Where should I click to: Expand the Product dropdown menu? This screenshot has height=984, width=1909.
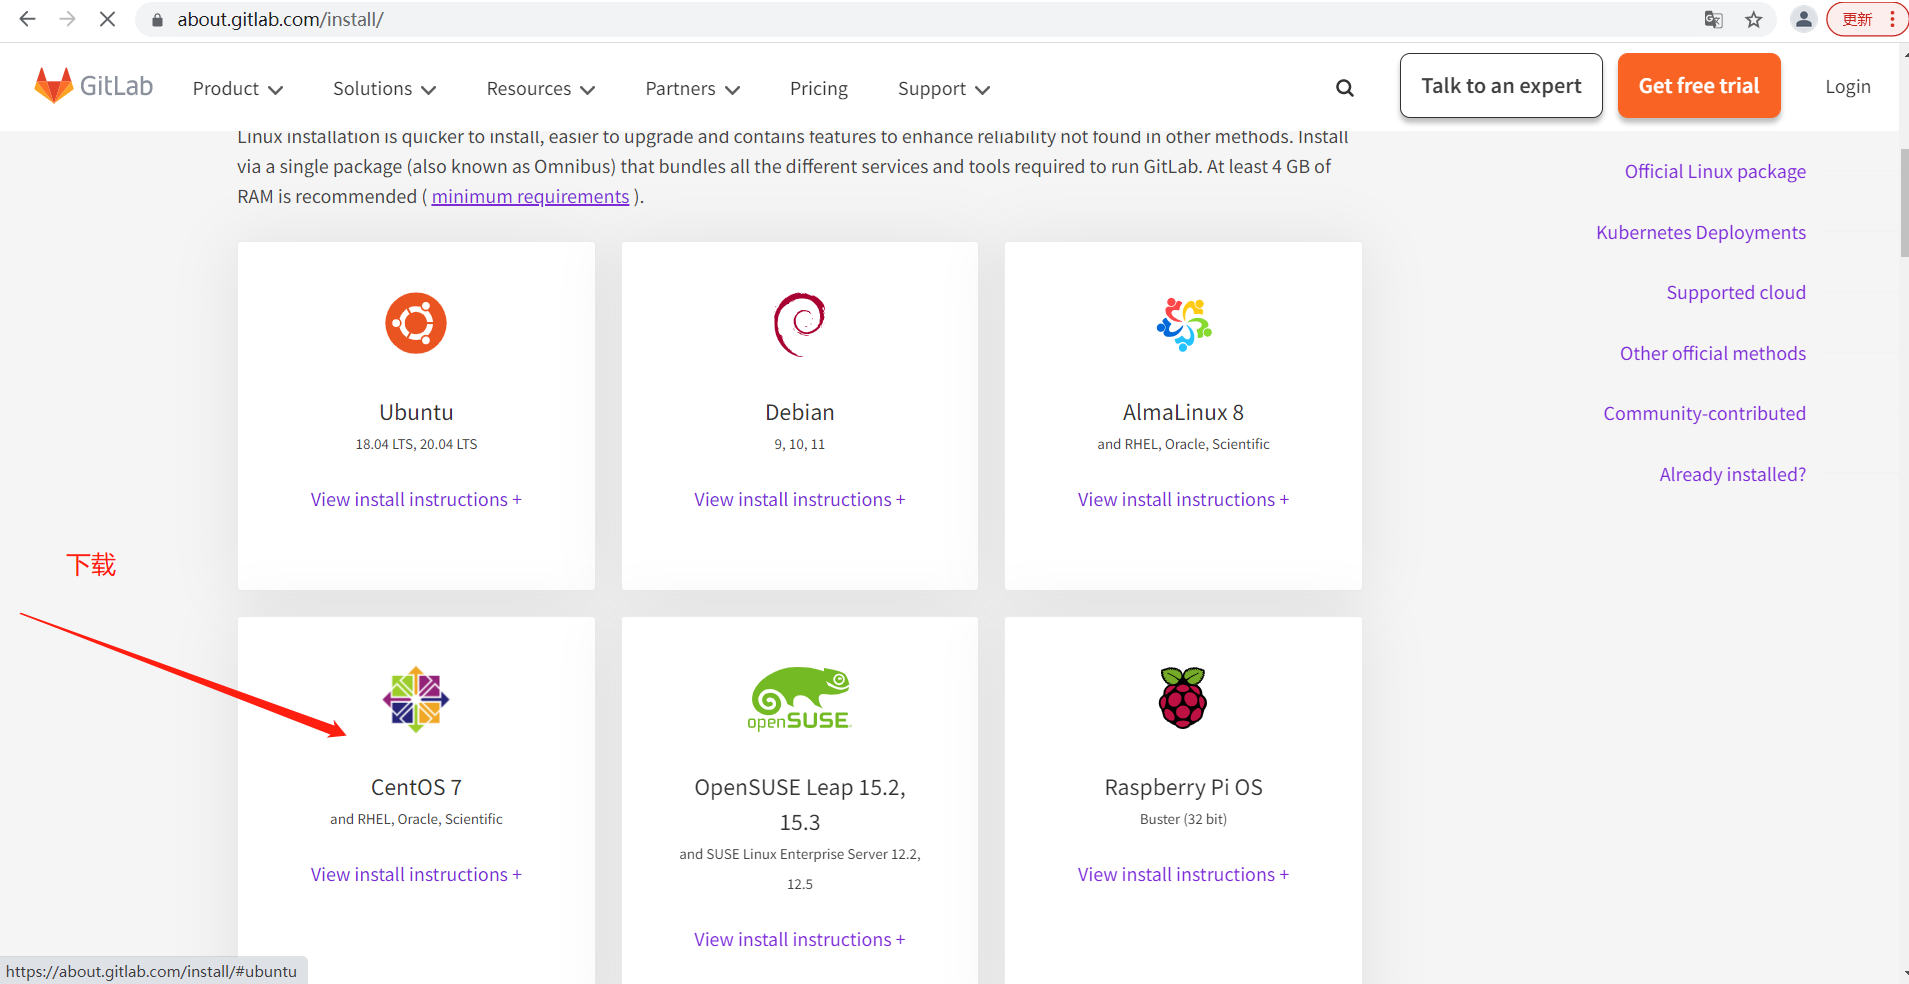(238, 89)
